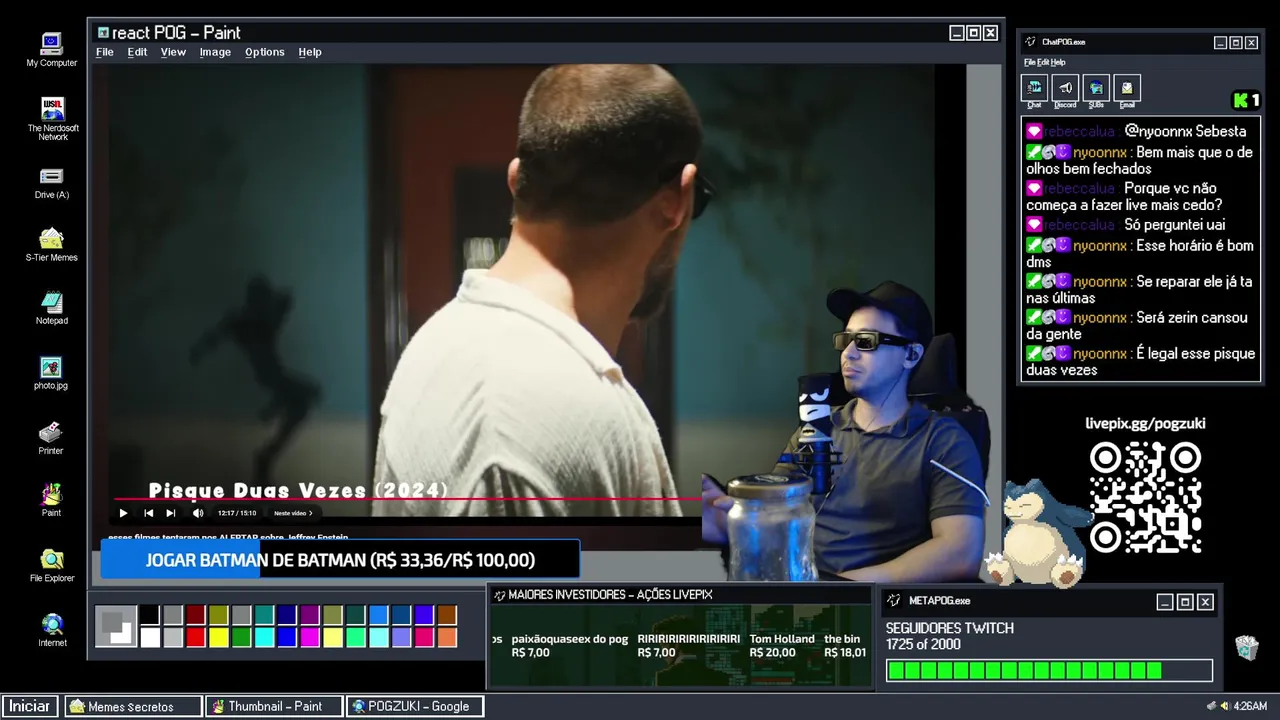Click the Iniciar start button
Viewport: 1280px width, 720px height.
pyautogui.click(x=30, y=706)
